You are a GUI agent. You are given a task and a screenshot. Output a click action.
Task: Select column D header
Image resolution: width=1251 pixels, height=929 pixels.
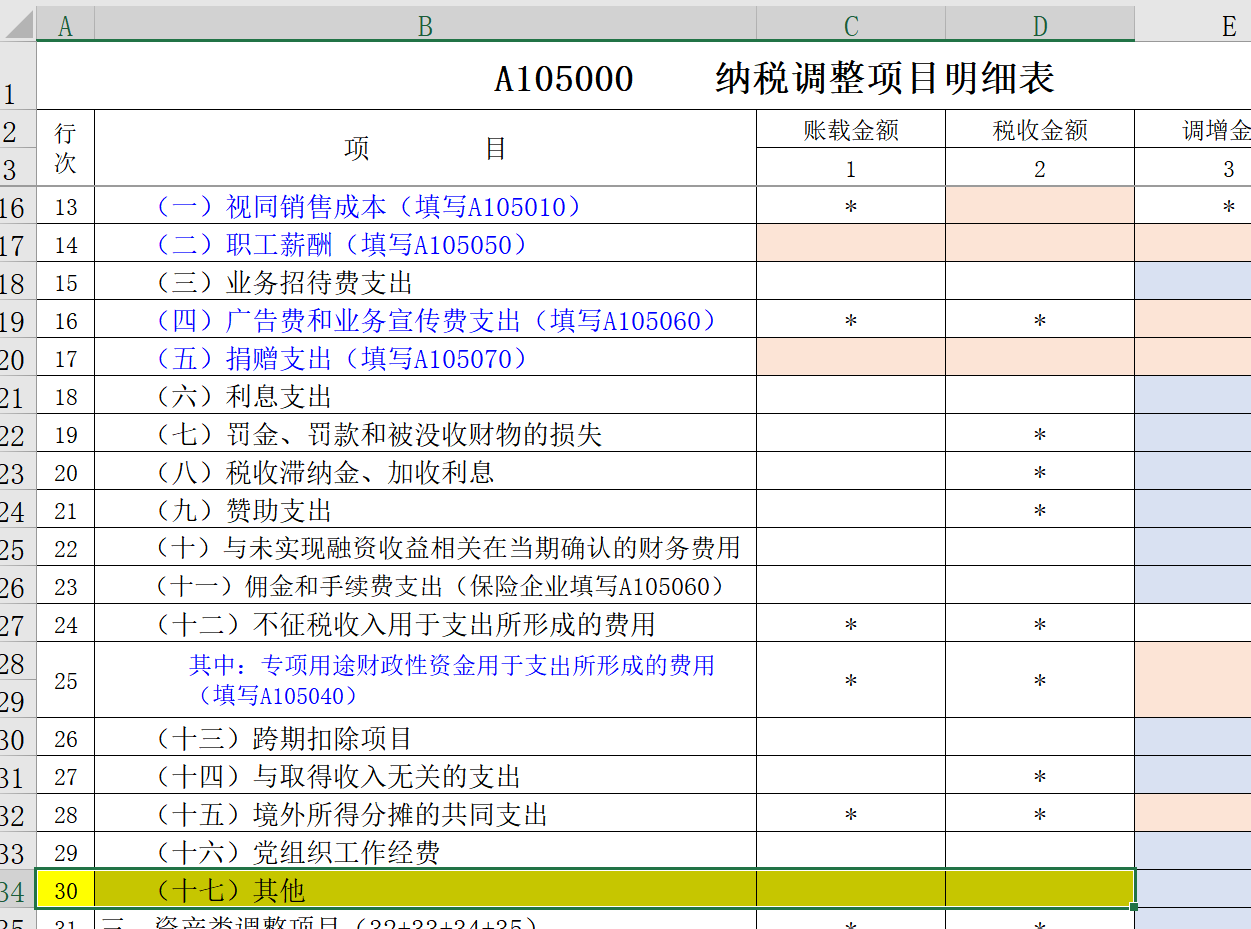pos(1039,26)
